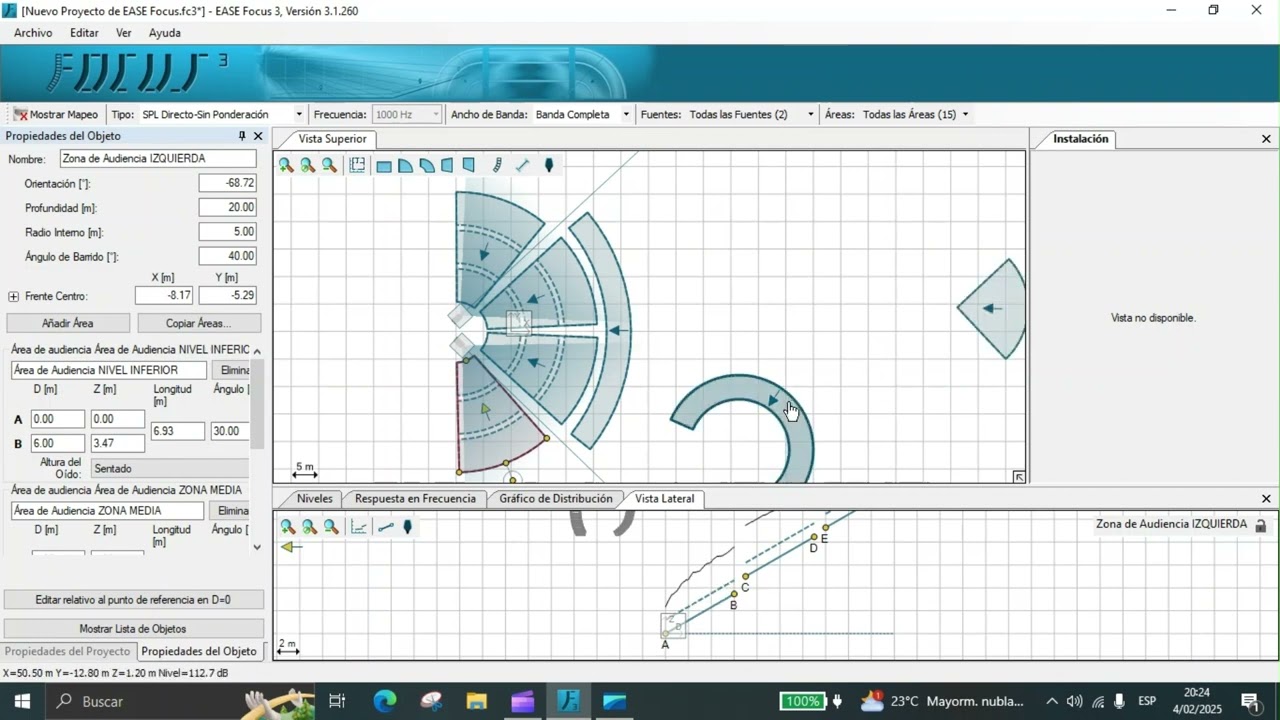This screenshot has height=720, width=1280.
Task: Click the yellow direction arrow in Vista Lateral
Action: (291, 547)
